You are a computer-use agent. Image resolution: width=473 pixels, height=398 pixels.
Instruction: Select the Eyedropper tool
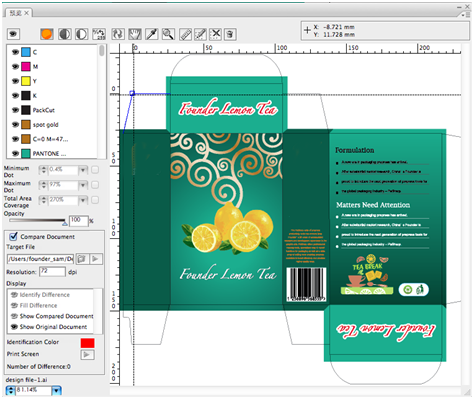pos(152,34)
